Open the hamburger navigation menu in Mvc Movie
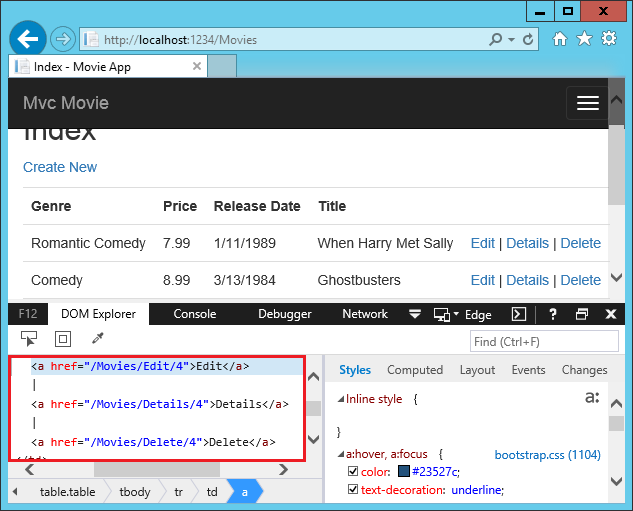The width and height of the screenshot is (633, 511). point(587,103)
